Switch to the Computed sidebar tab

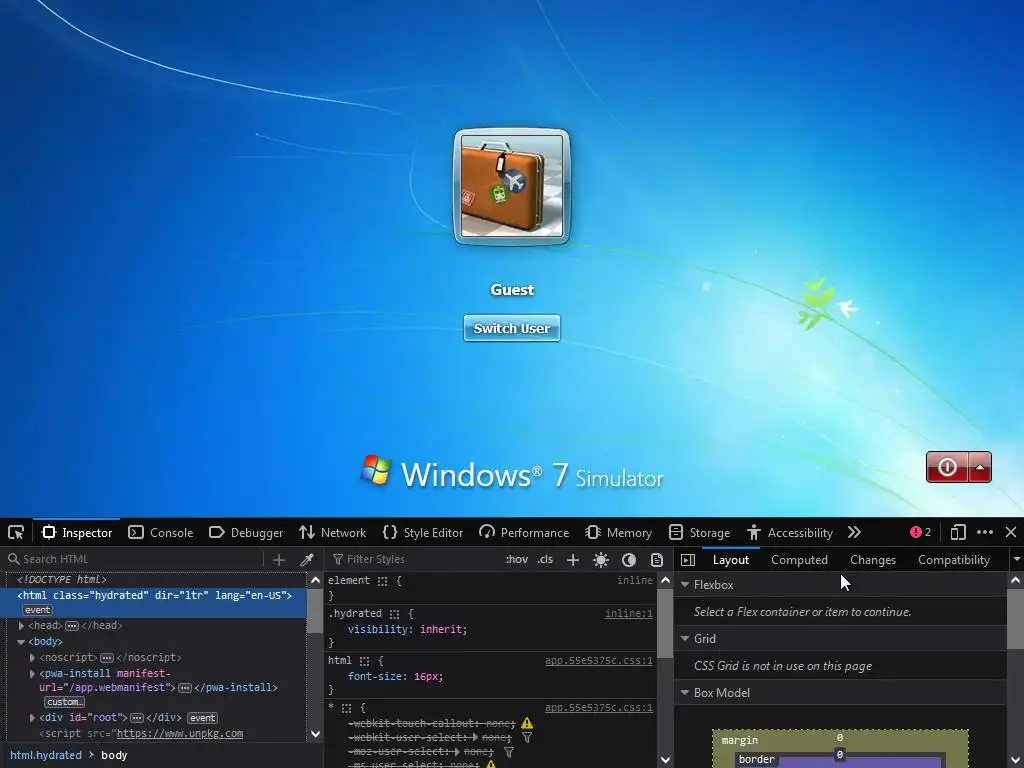pos(799,560)
